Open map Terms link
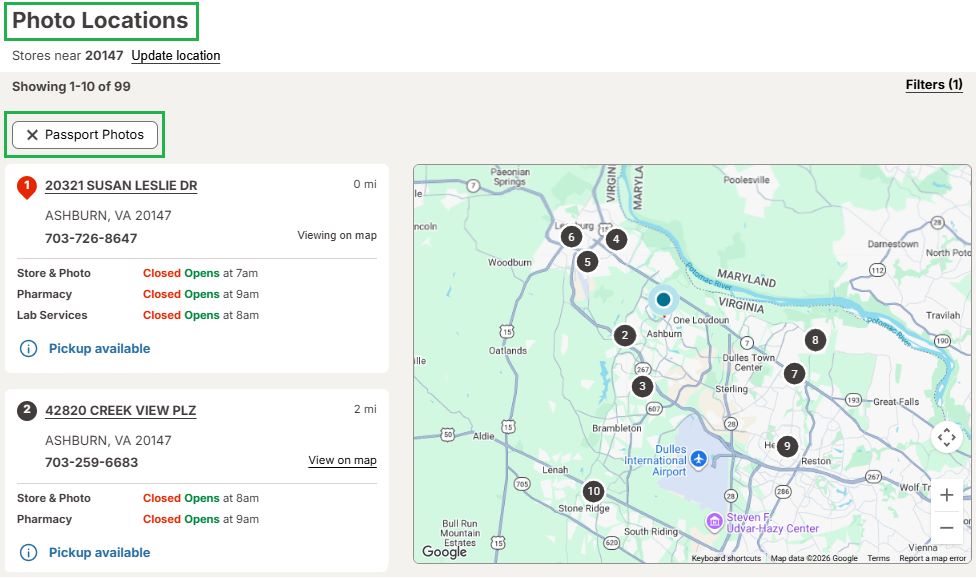Viewport: 976px width, 578px height. click(x=878, y=559)
